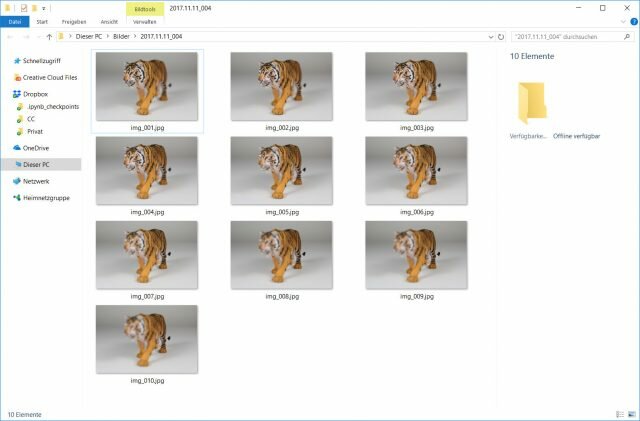
Task: Click the search box for 2017.11.11_004
Action: tap(565, 36)
